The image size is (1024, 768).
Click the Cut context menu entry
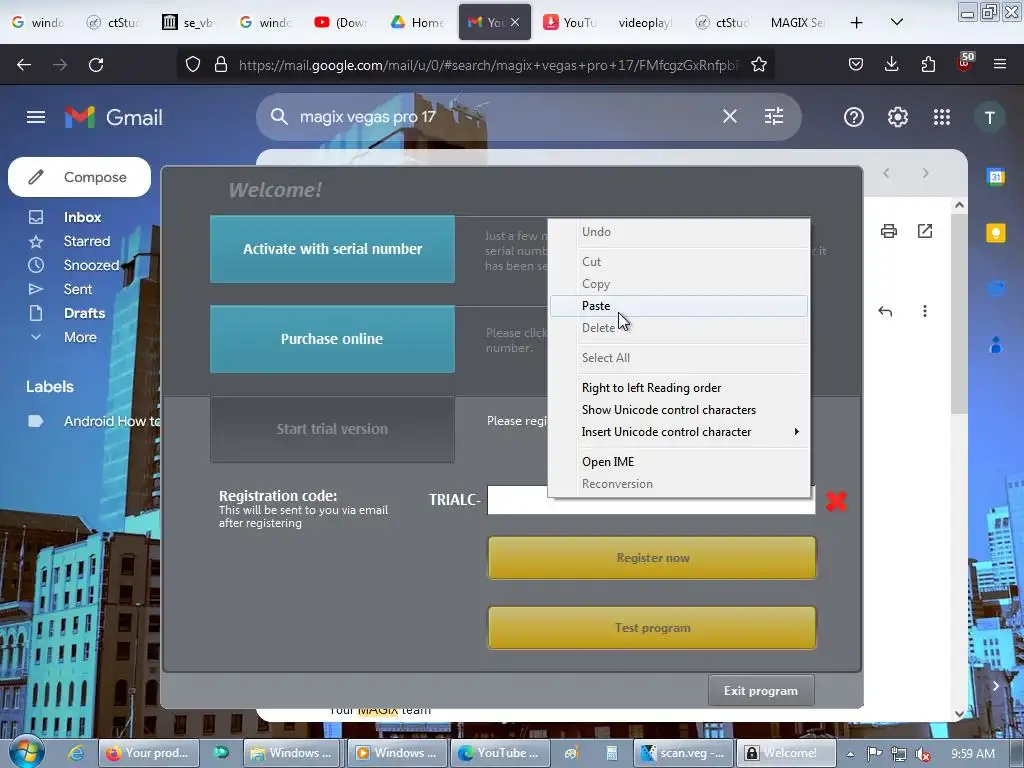[x=679, y=262]
